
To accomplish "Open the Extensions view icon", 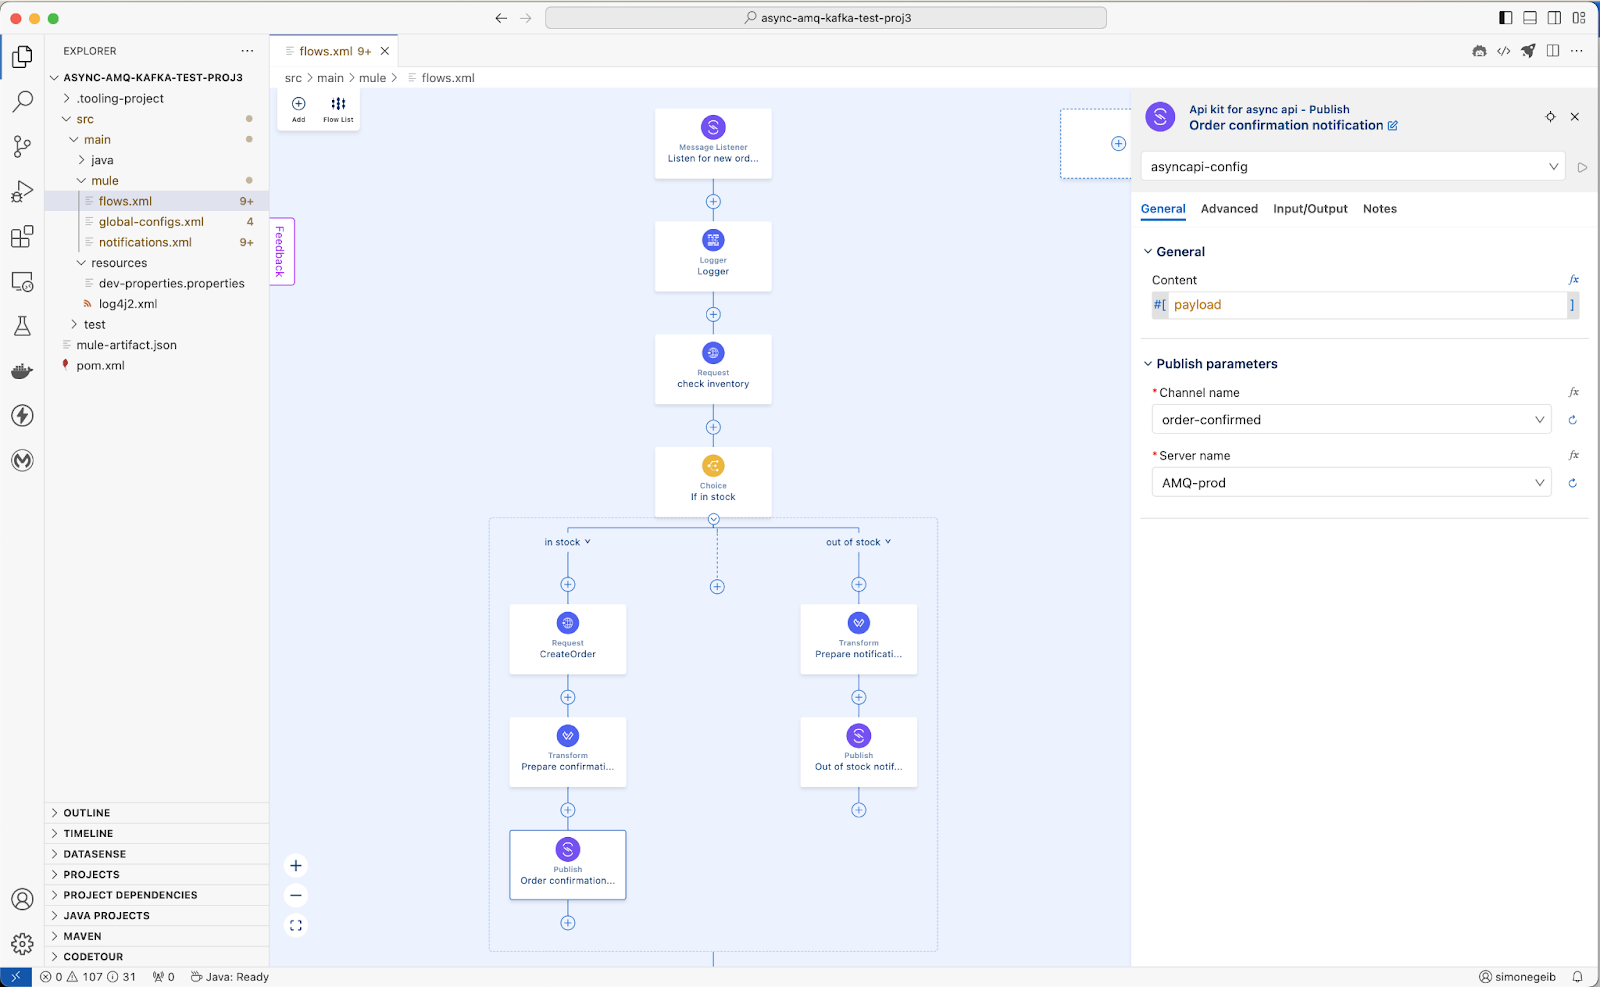I will [x=22, y=237].
